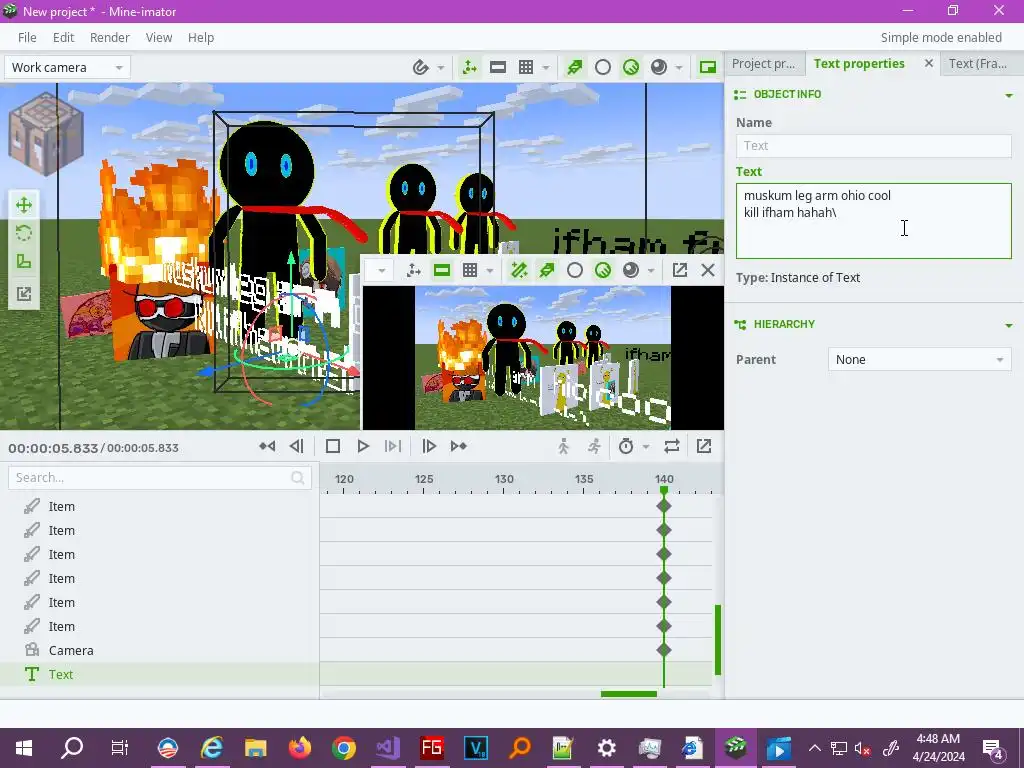Toggle grid overlay in main view toolbar

[526, 67]
